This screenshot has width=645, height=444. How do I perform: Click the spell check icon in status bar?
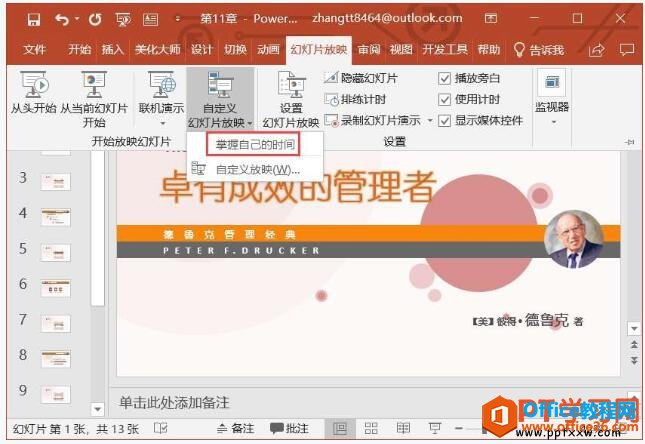tap(160, 428)
